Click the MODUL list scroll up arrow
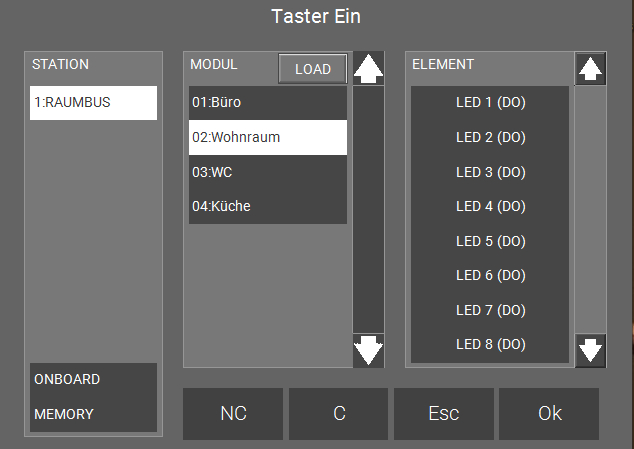 click(369, 69)
